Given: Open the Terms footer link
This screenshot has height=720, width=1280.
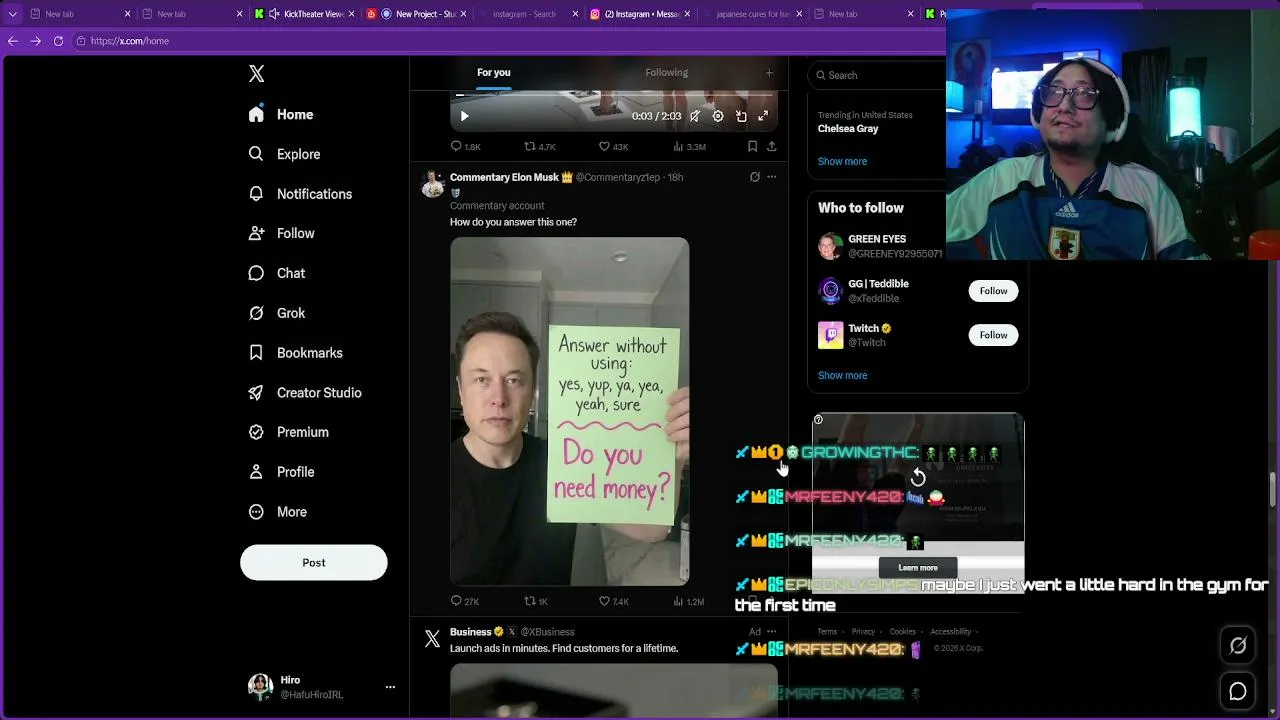Looking at the screenshot, I should coord(828,632).
